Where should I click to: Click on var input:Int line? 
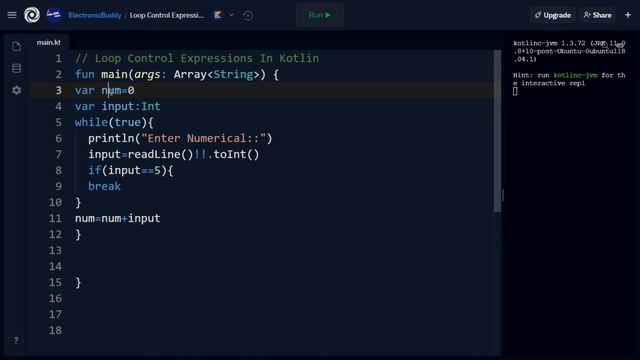pos(118,106)
